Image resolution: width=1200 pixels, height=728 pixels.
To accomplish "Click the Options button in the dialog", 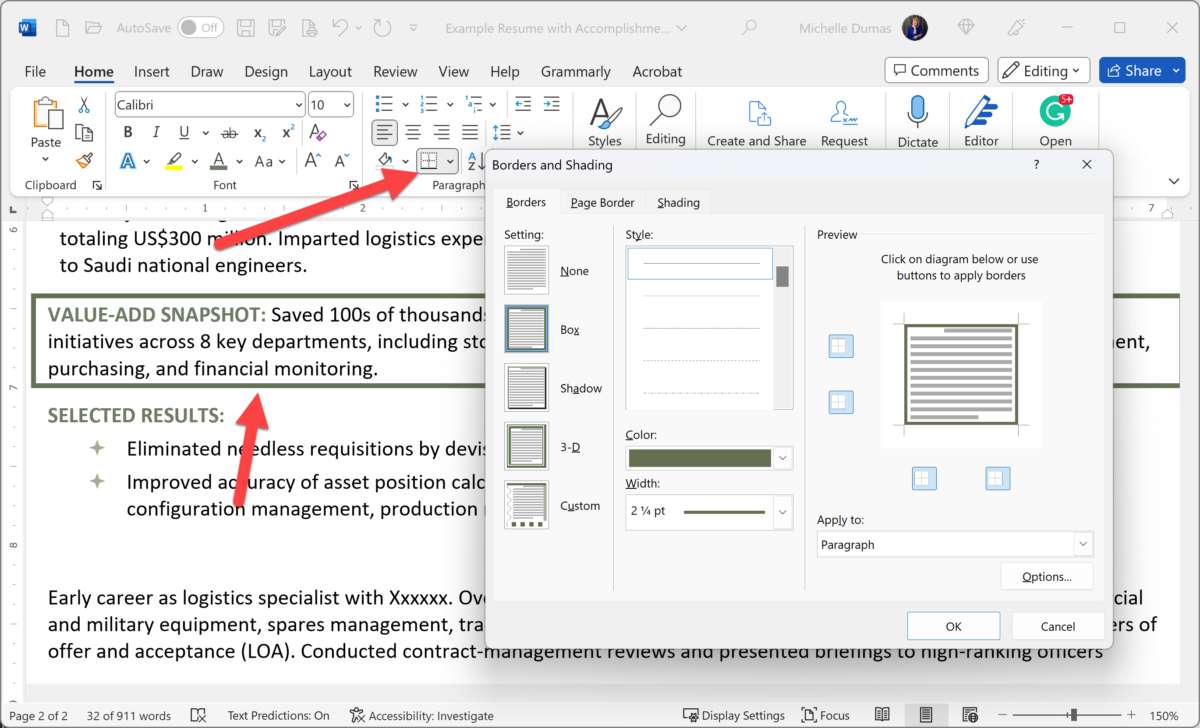I will (x=1046, y=576).
